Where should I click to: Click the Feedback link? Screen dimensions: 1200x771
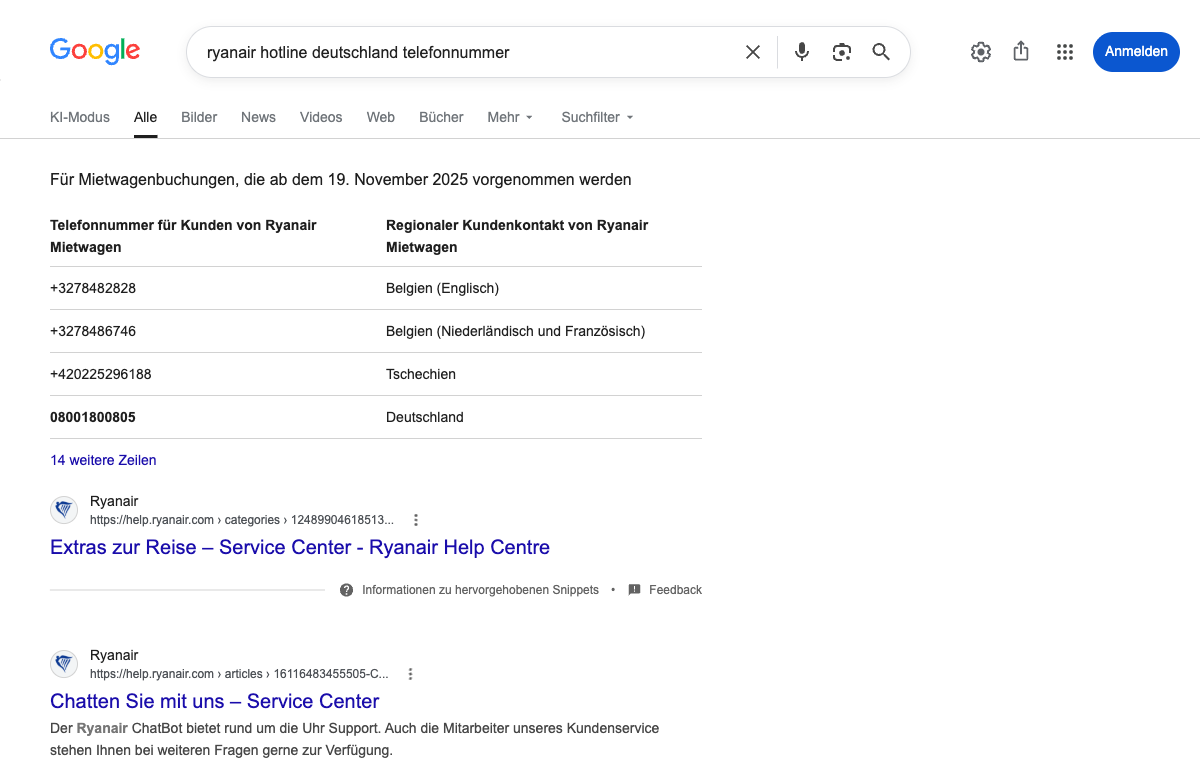click(x=675, y=590)
